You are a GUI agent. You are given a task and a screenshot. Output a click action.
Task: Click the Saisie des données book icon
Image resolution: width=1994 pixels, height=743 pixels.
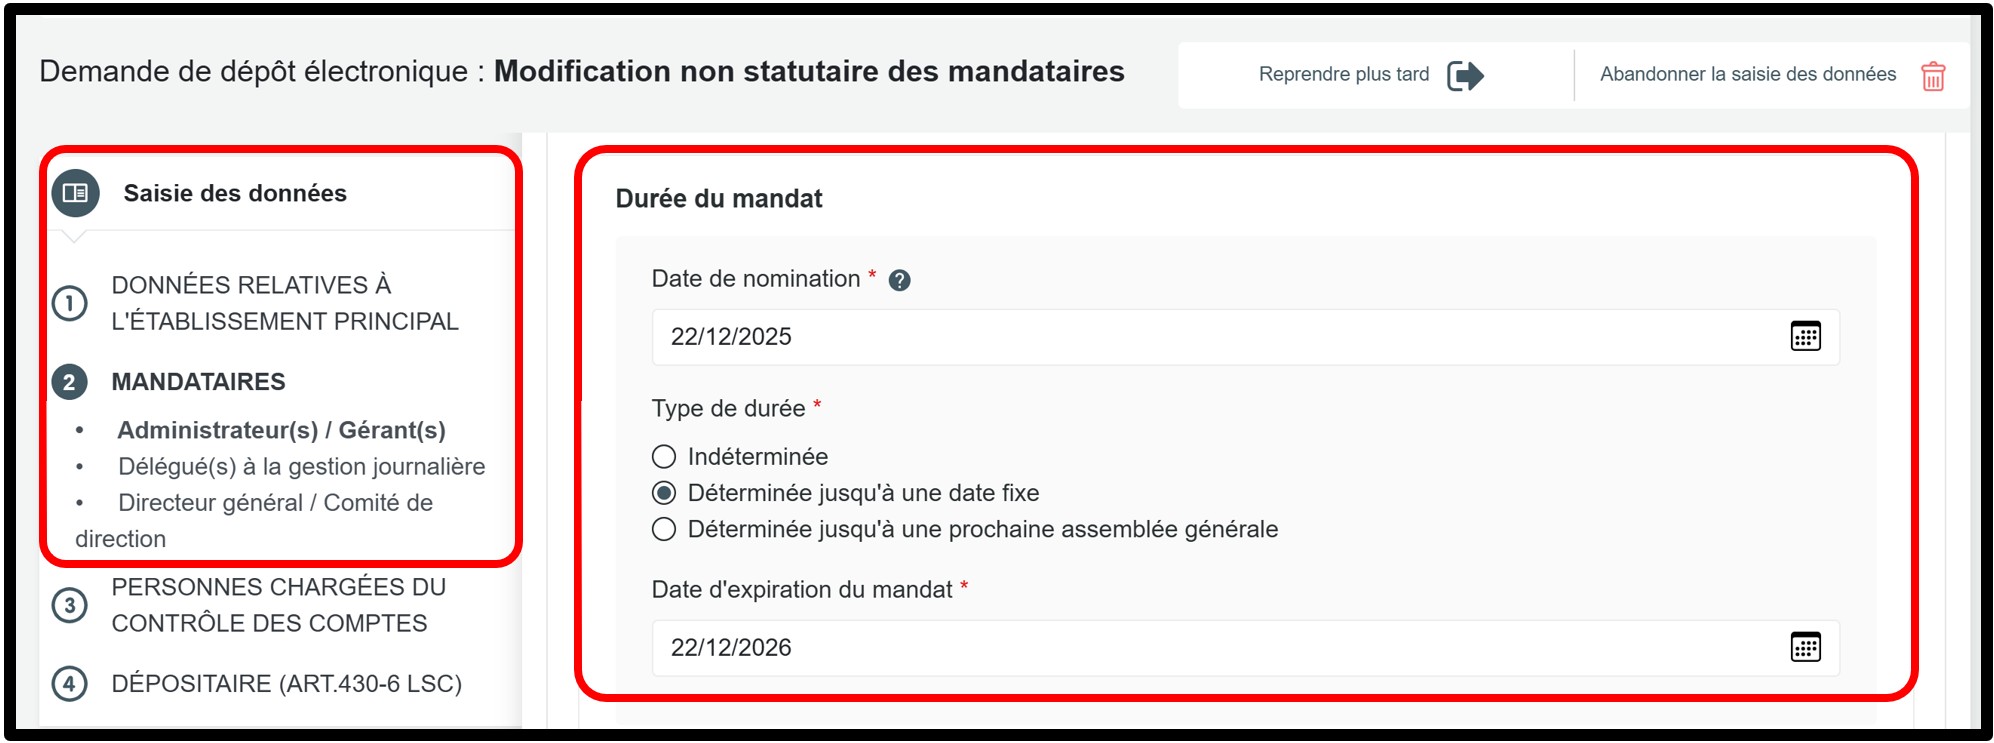[76, 193]
